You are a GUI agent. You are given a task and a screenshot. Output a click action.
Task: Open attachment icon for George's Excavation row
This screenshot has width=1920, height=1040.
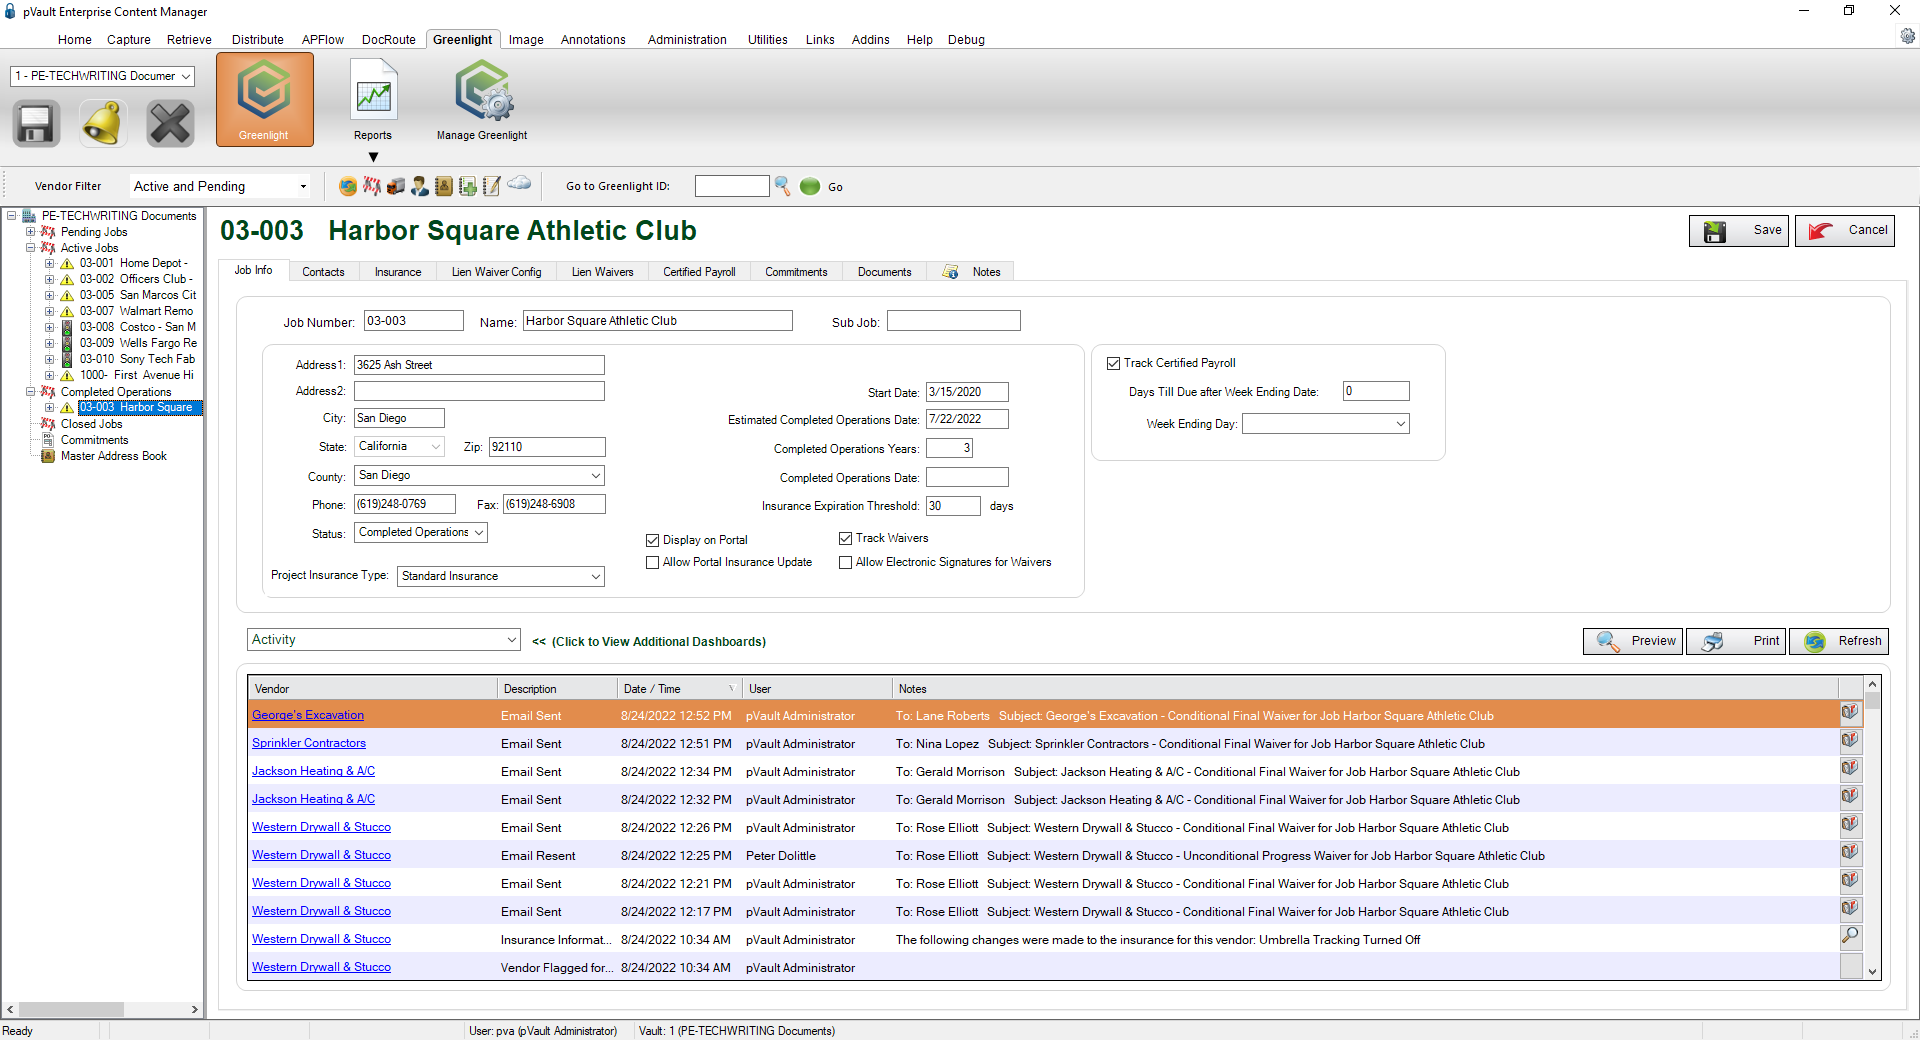(1850, 714)
